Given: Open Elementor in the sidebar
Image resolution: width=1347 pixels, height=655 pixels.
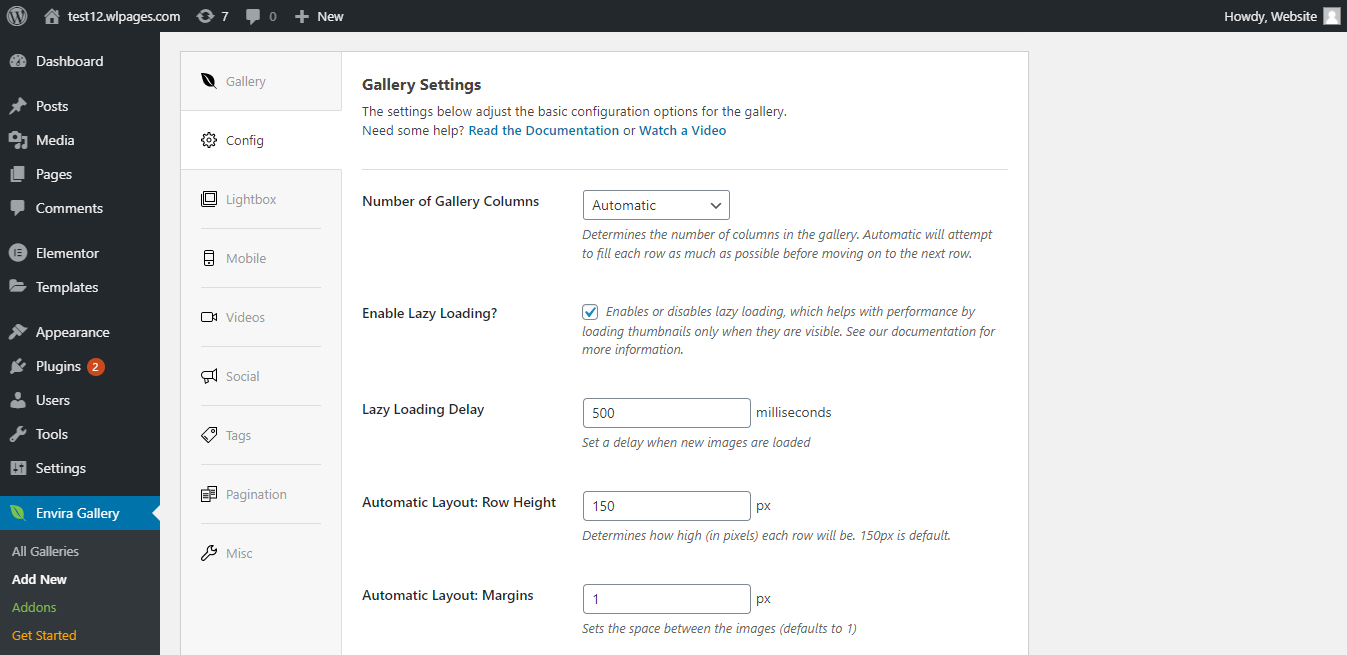Looking at the screenshot, I should tap(80, 253).
